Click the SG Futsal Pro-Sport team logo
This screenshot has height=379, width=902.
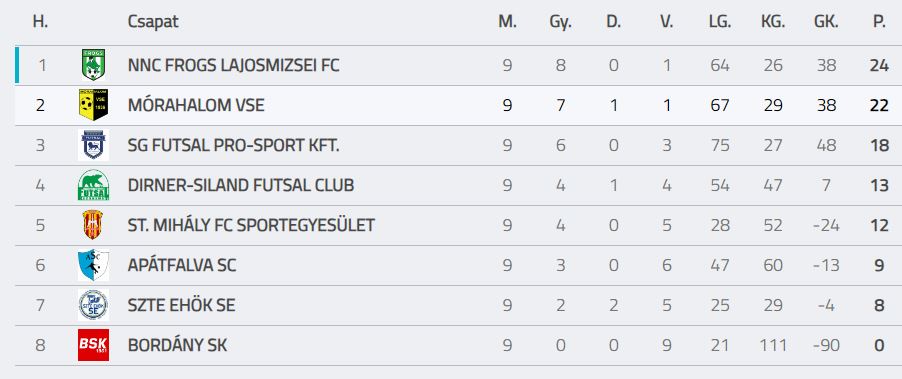93,145
